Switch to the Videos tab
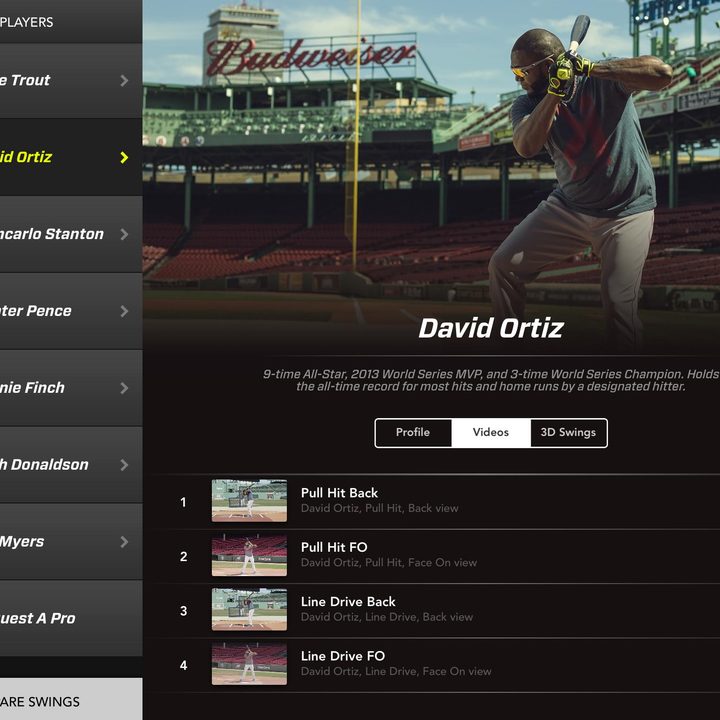Screen dimensions: 720x720 pos(491,433)
